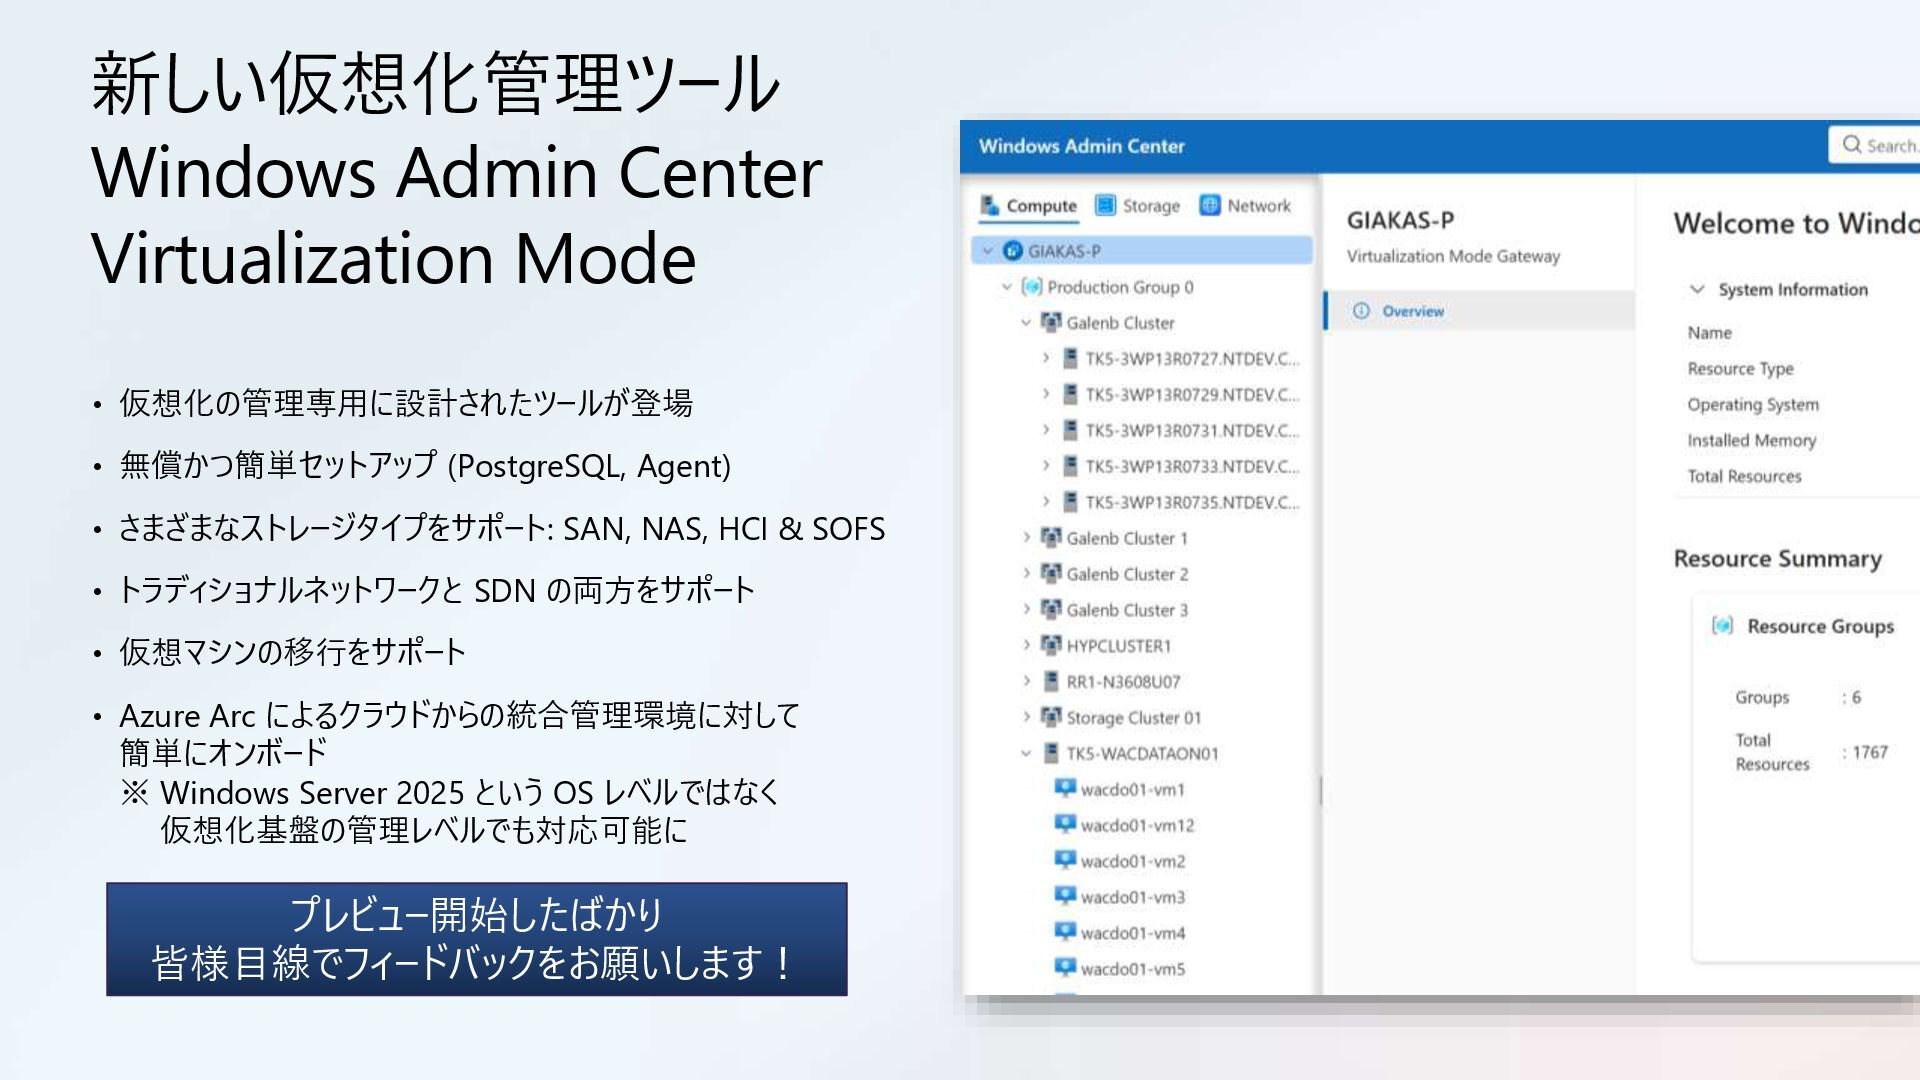Select wacdo01-vm12 in the tree
1920x1080 pixels.
(1137, 826)
